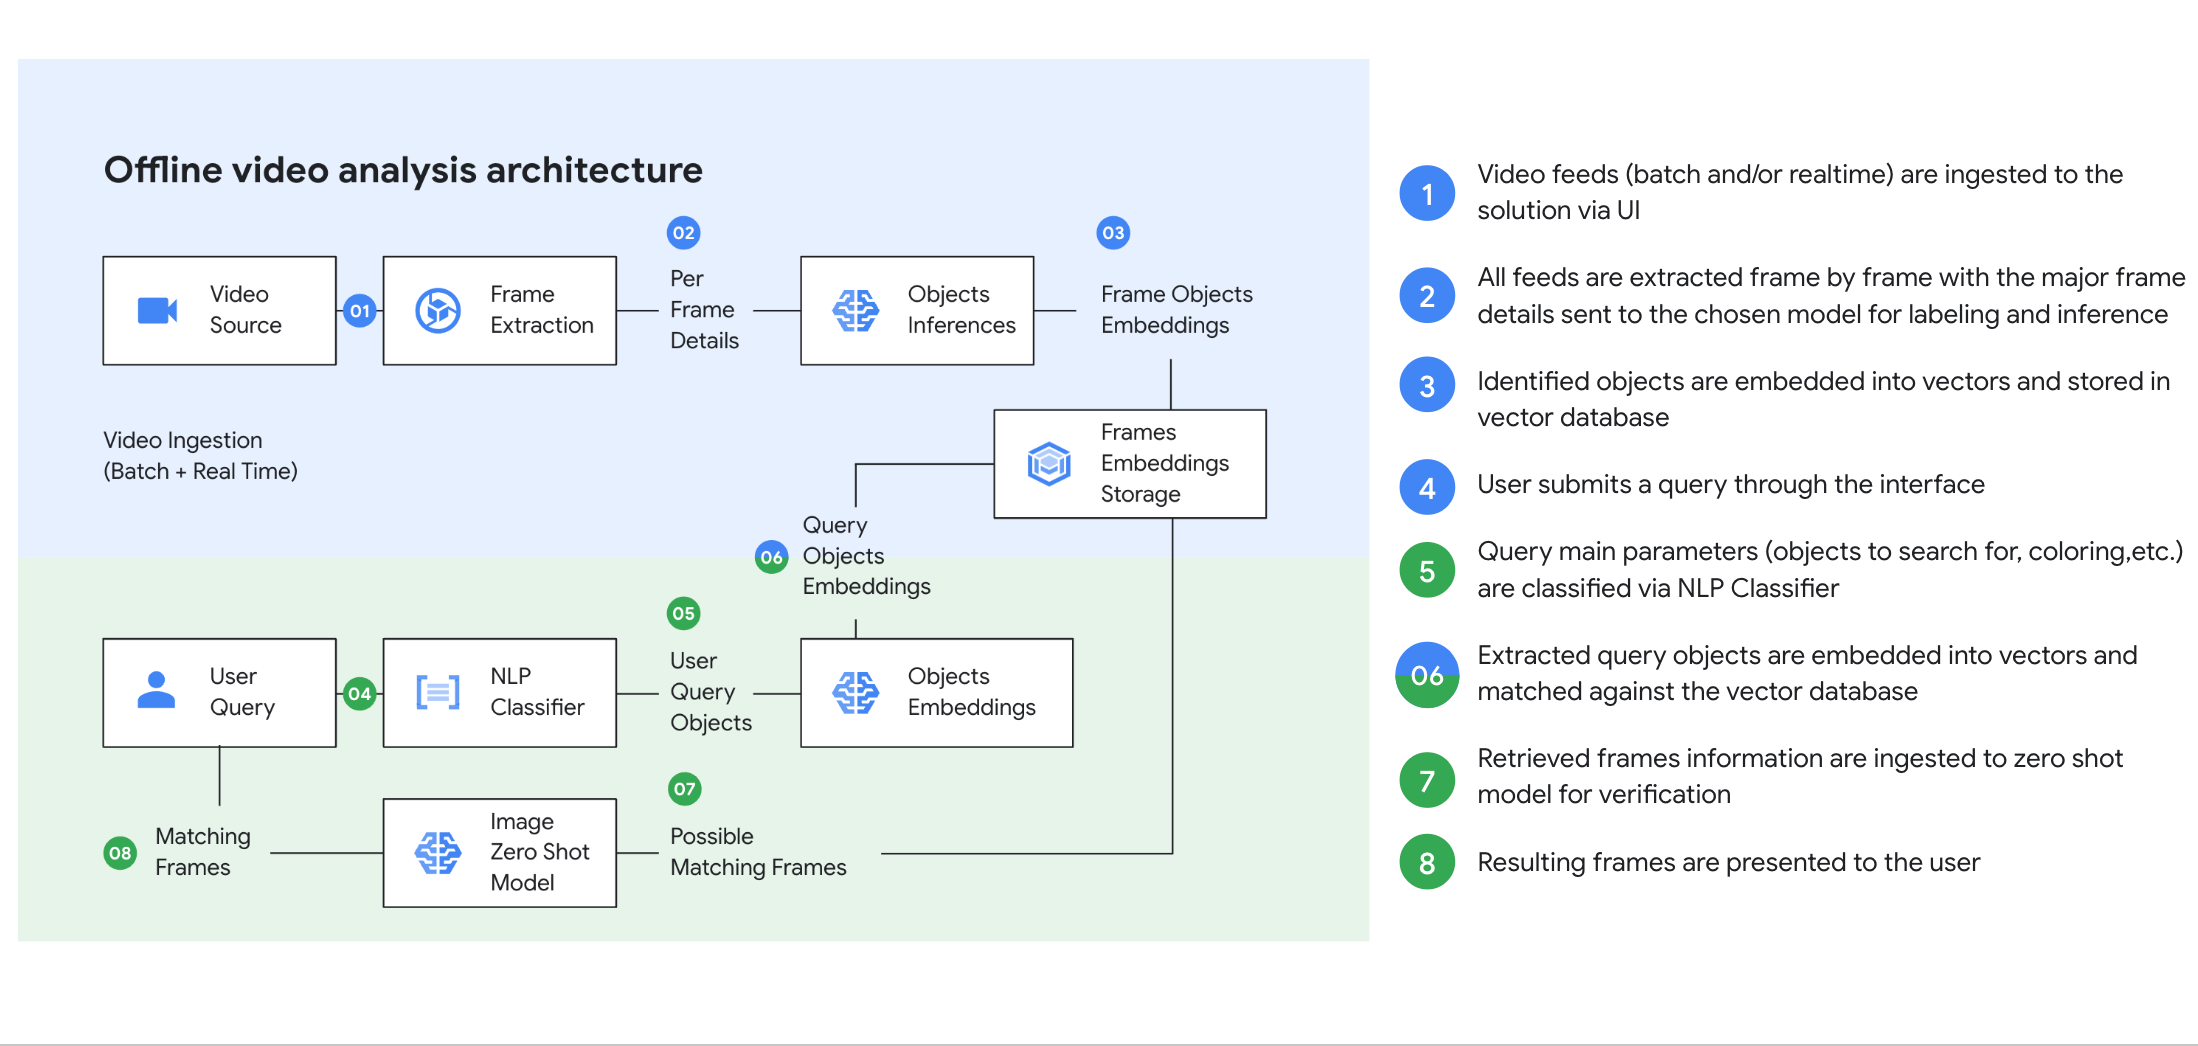Select the green 08 Matching Frames badge
Screen dimensions: 2198x1046
[x=121, y=853]
